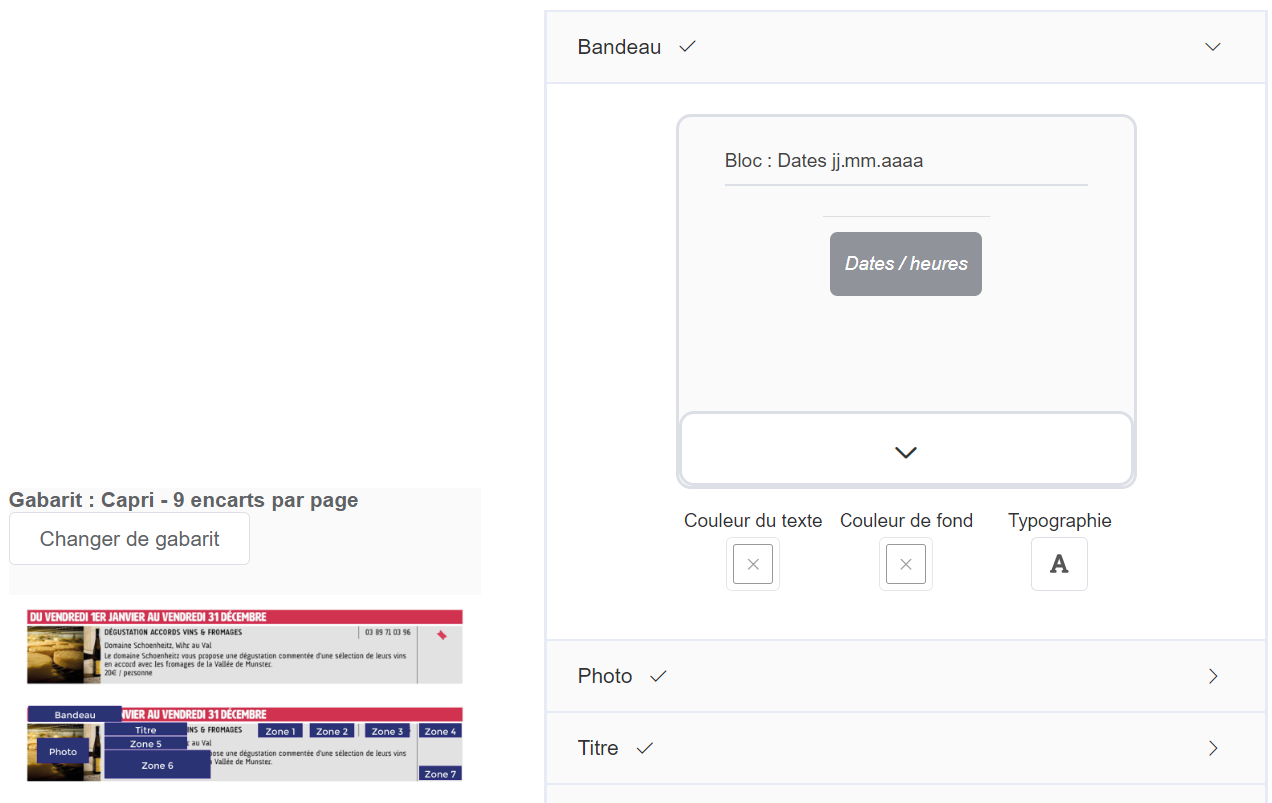Expand the block list down chevron

906,451
